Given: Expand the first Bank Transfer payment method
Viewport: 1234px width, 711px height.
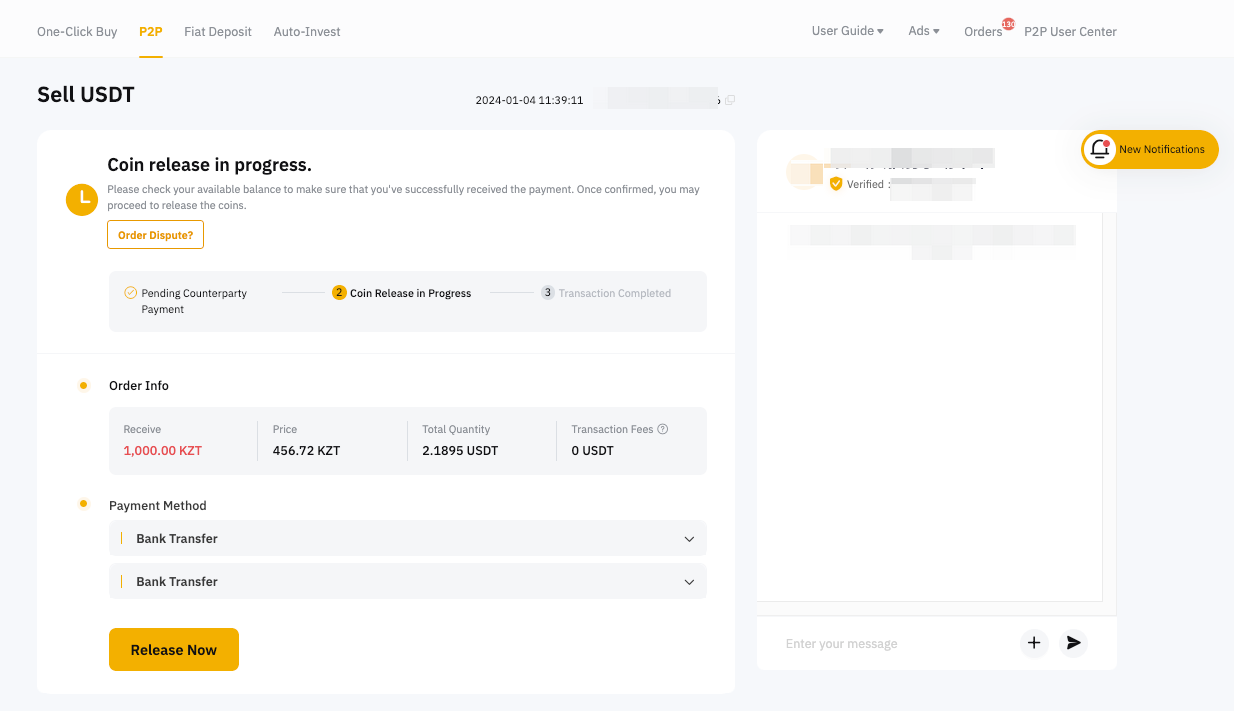Looking at the screenshot, I should pyautogui.click(x=688, y=539).
